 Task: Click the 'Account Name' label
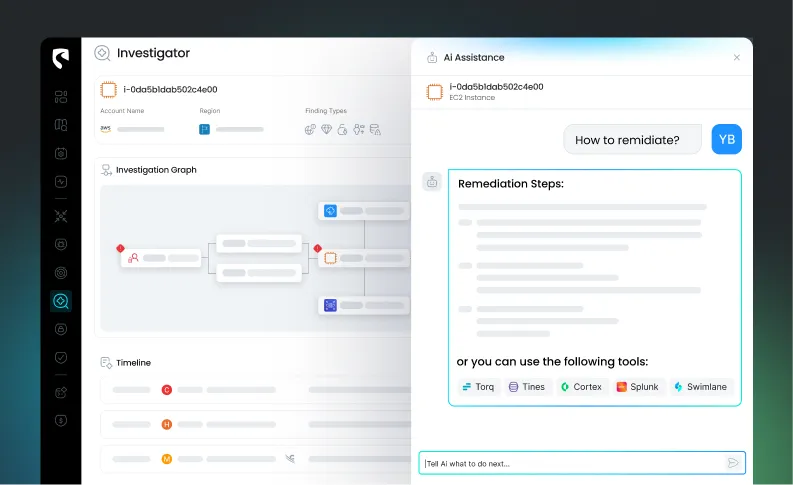click(x=122, y=111)
